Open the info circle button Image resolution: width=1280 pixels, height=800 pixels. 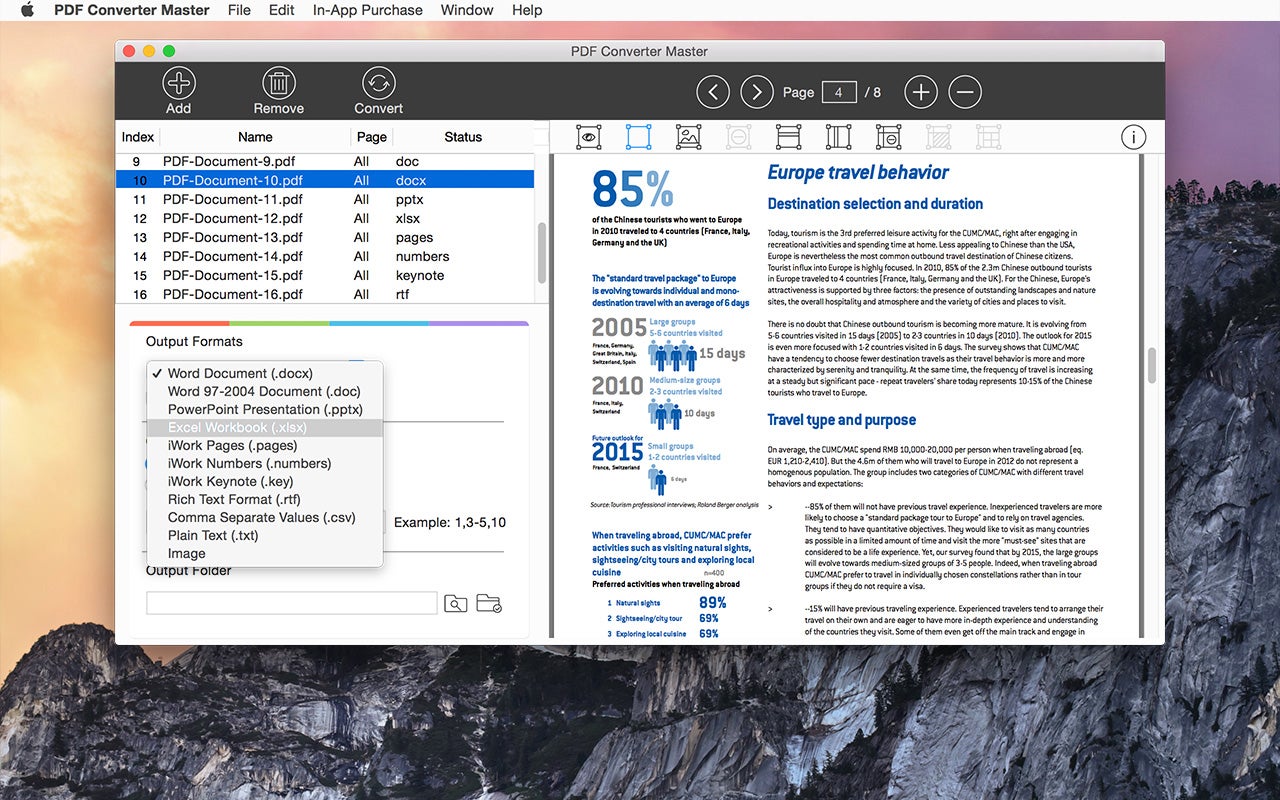click(1133, 137)
